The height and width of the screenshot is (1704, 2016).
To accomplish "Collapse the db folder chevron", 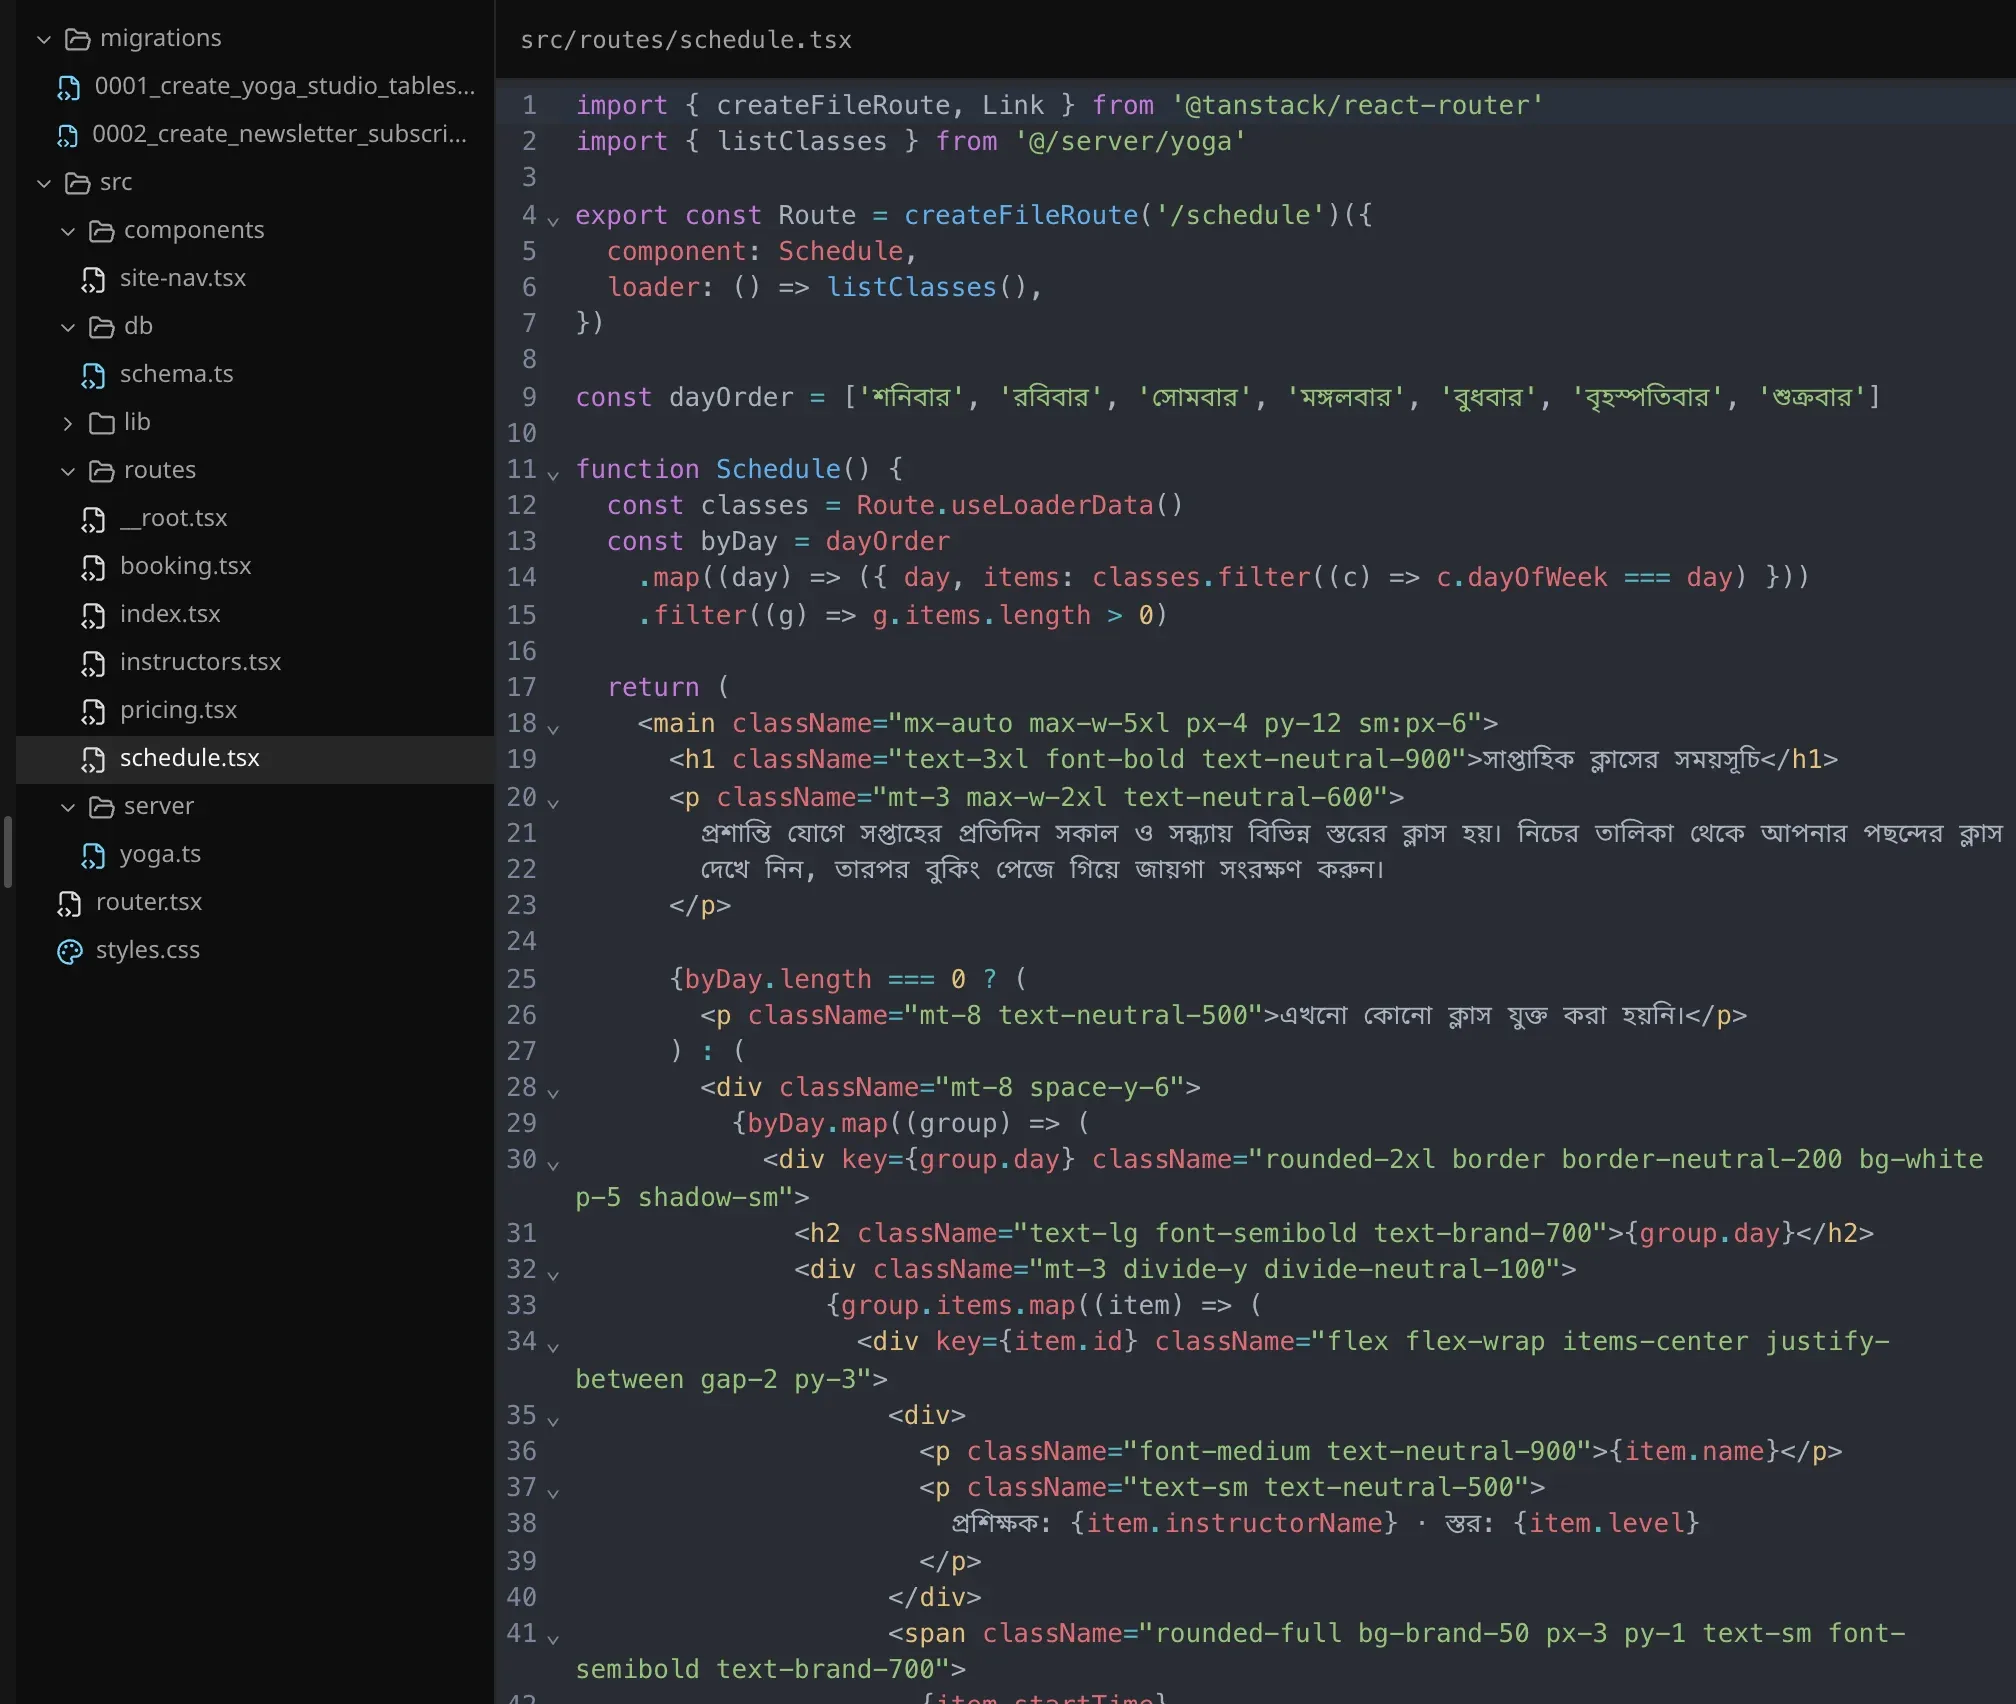I will click(68, 328).
